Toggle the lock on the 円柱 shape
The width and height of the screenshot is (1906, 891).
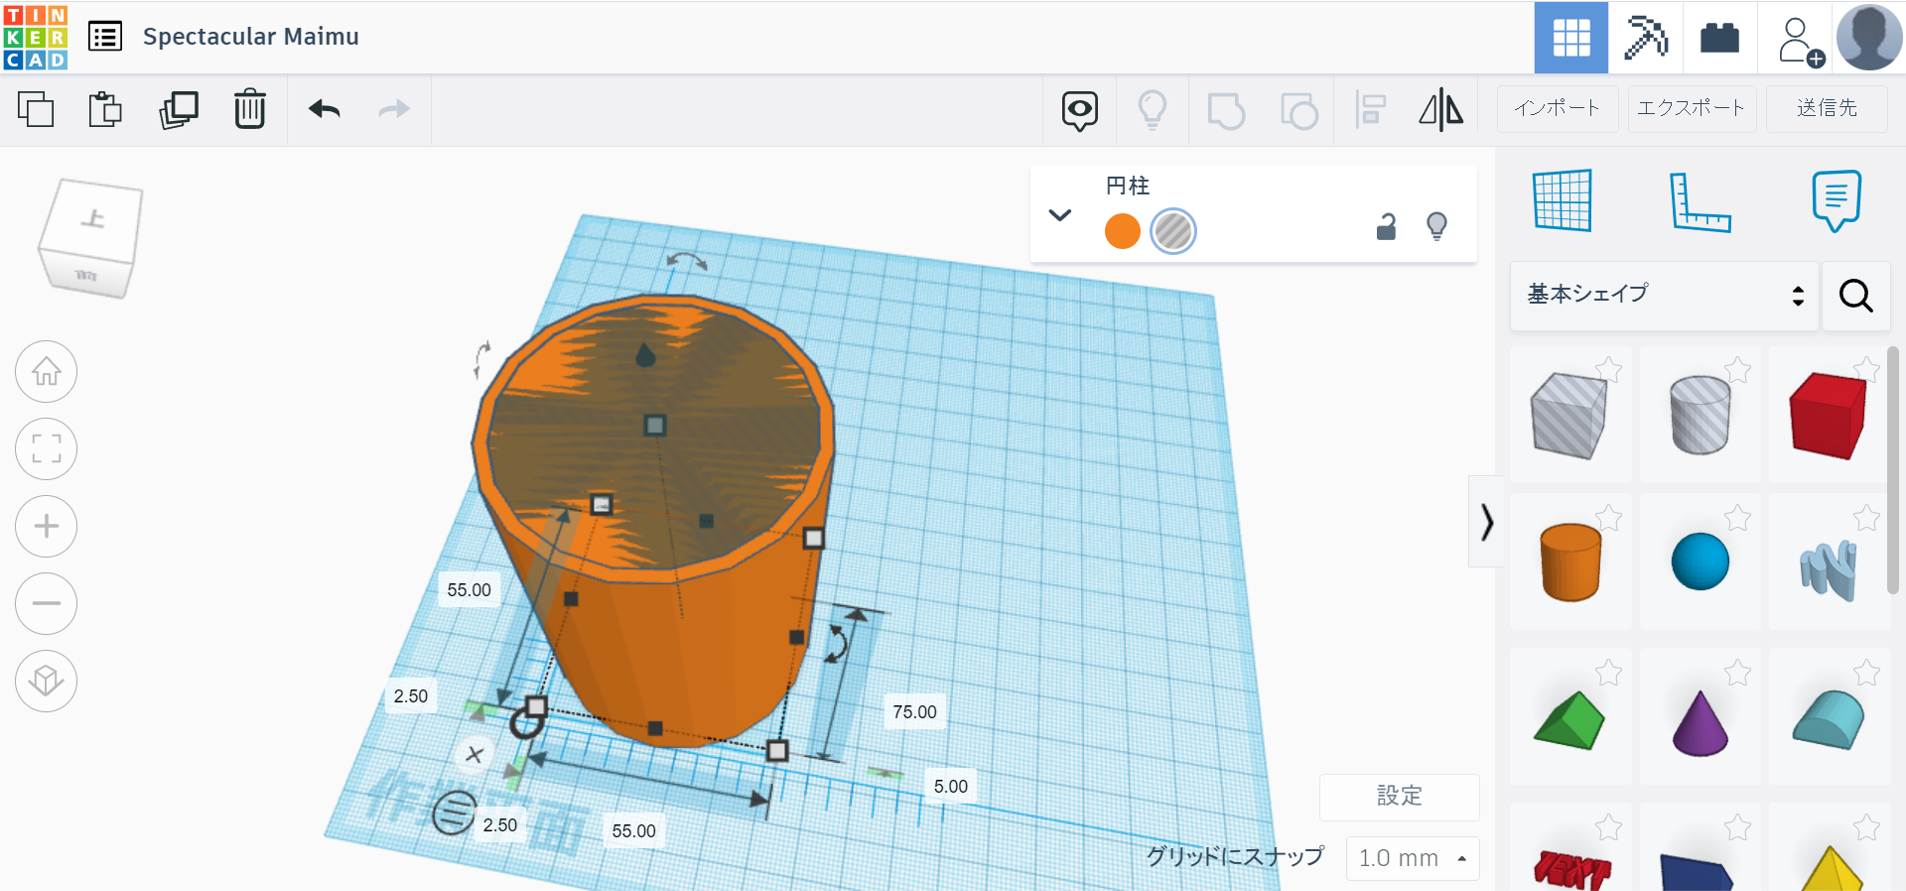point(1386,227)
